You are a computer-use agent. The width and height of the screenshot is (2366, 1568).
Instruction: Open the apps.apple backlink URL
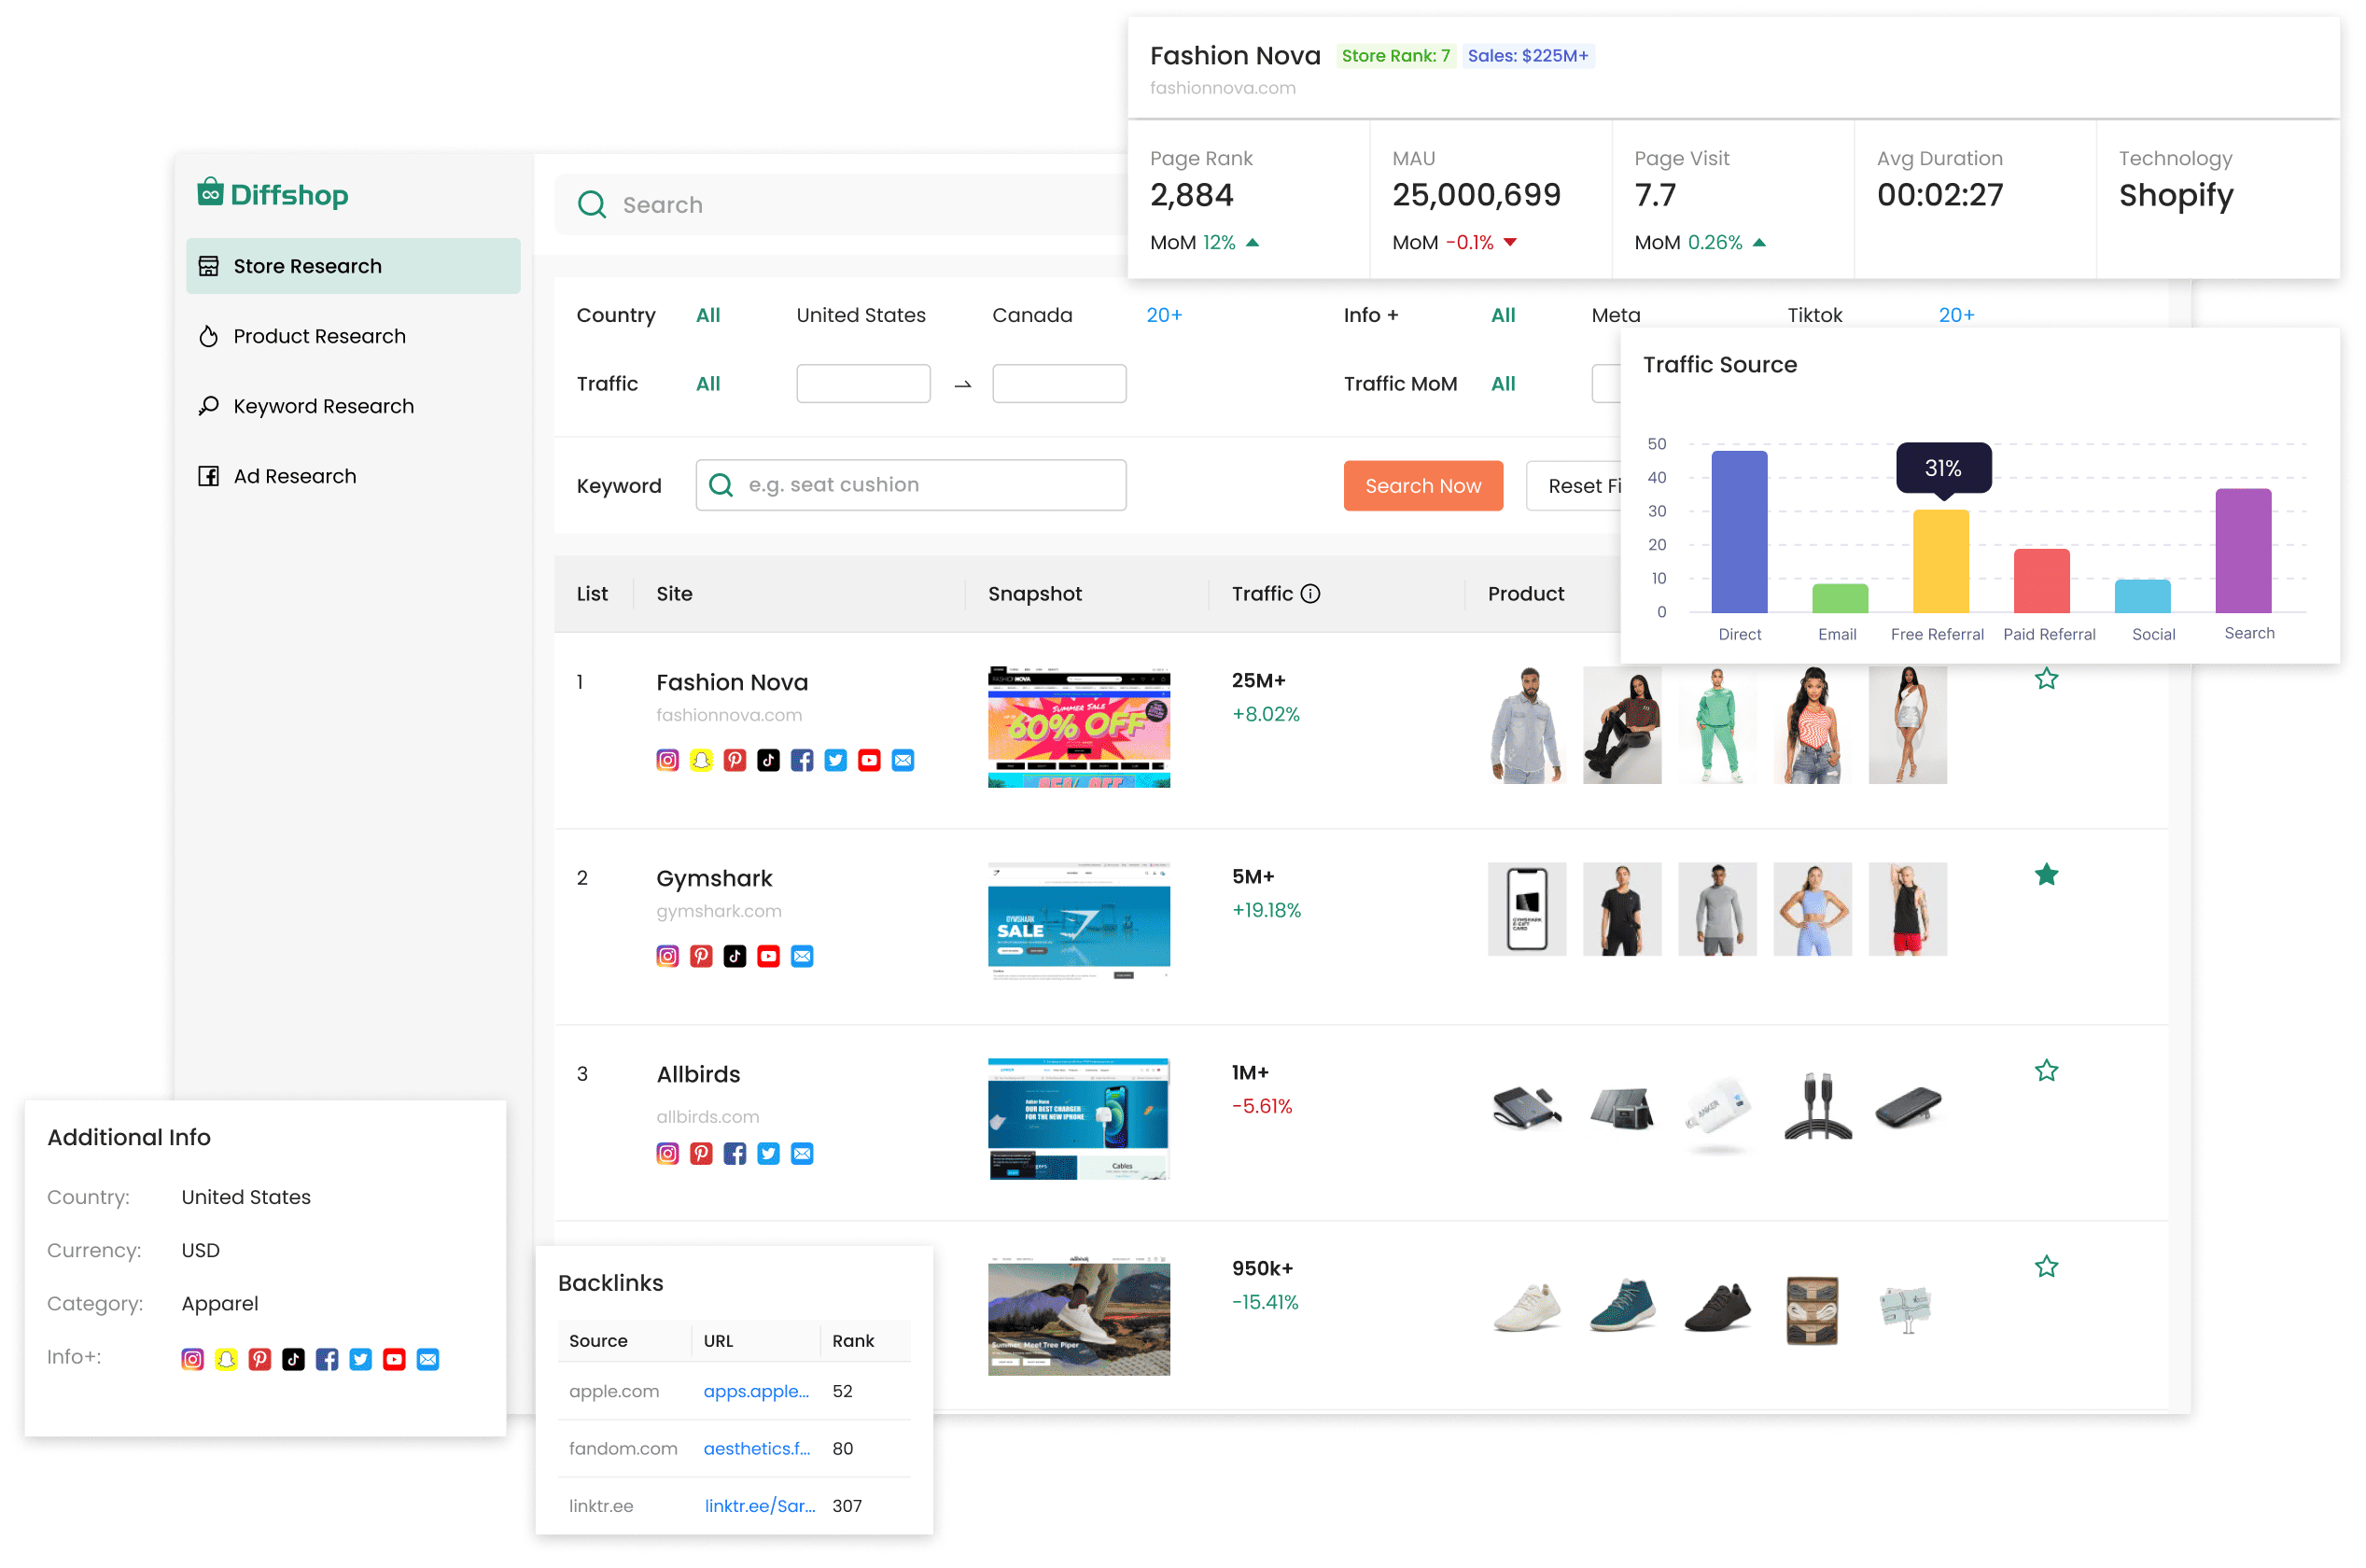[757, 1391]
